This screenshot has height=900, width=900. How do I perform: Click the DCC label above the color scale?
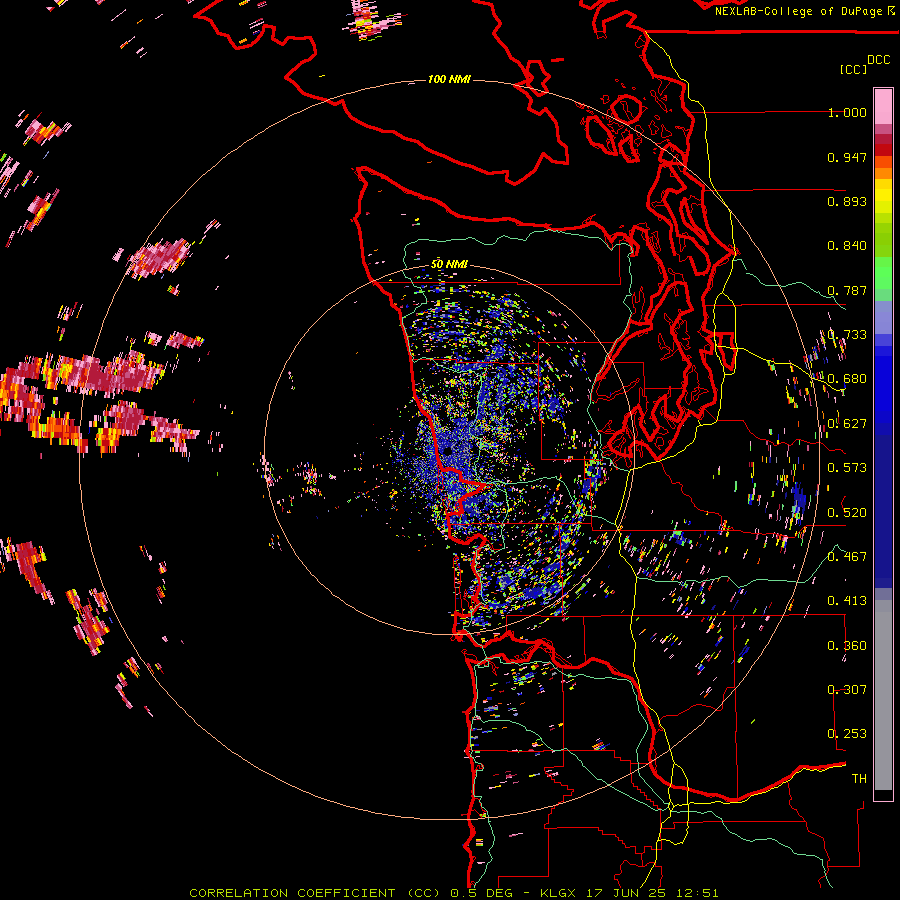[878, 60]
